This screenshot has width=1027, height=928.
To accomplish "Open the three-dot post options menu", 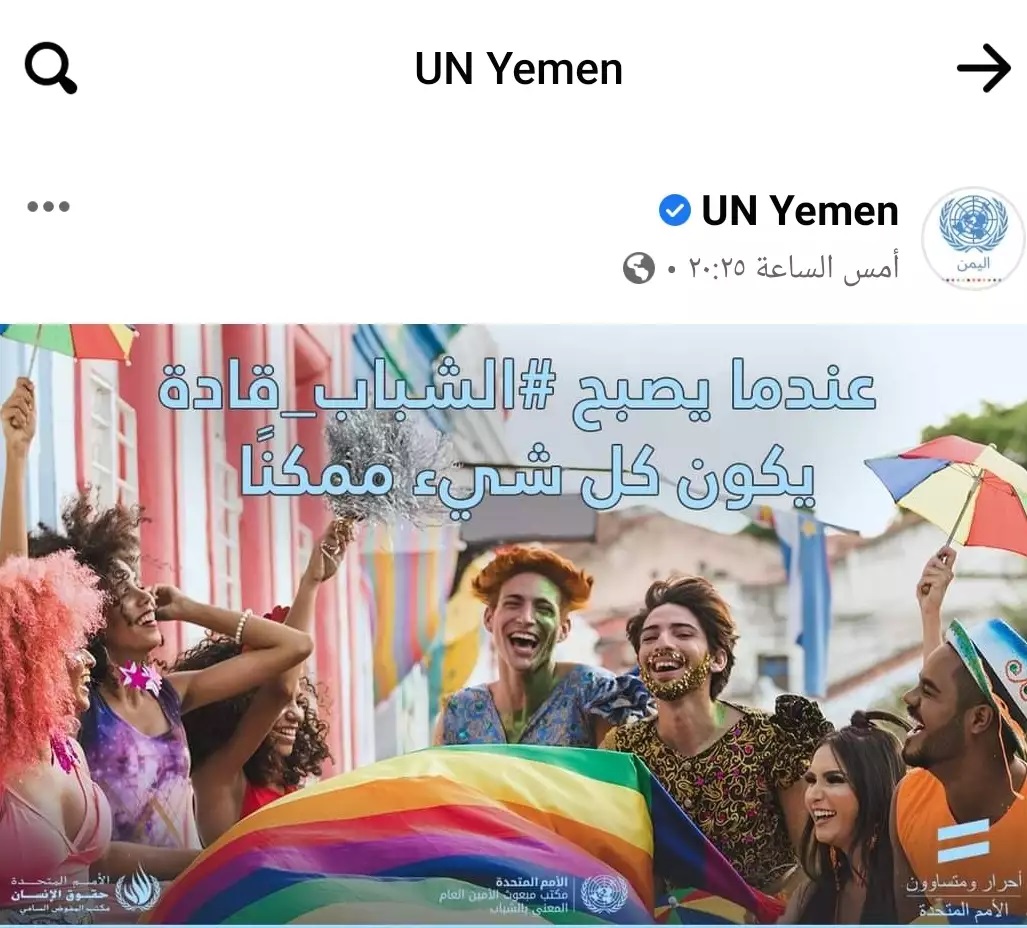I will 48,206.
